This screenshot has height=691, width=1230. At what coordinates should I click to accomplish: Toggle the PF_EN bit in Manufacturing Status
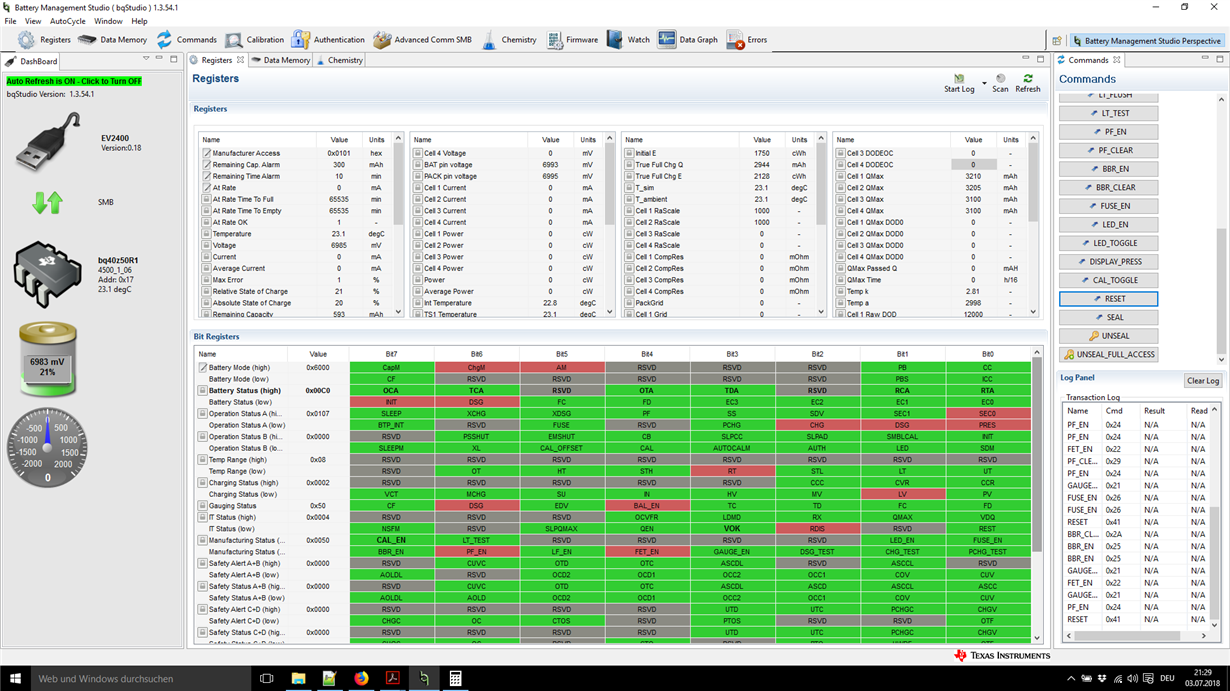click(x=476, y=552)
